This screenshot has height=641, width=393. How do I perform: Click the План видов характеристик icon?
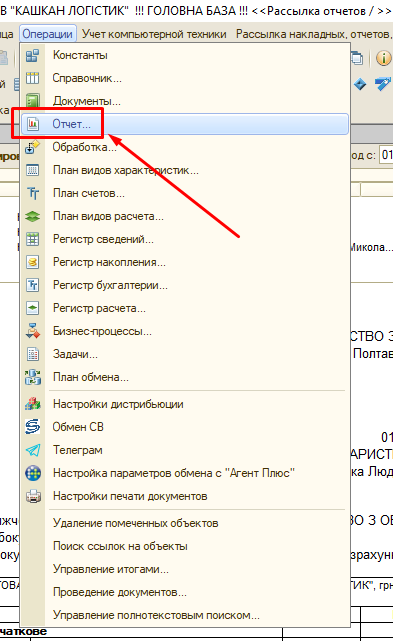coord(33,170)
